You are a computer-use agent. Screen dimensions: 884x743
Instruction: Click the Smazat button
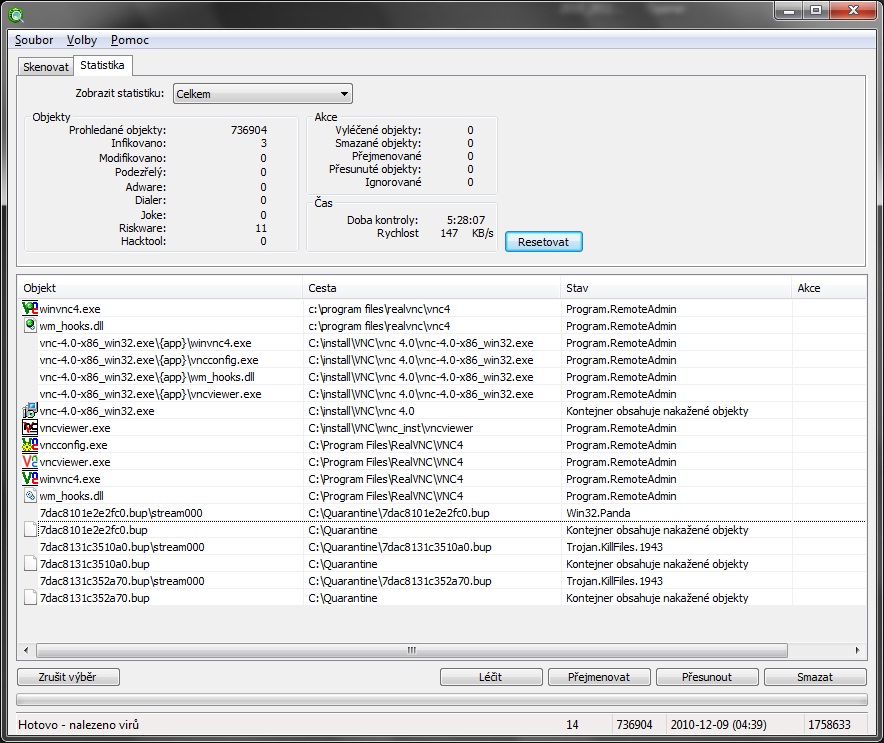click(x=814, y=677)
